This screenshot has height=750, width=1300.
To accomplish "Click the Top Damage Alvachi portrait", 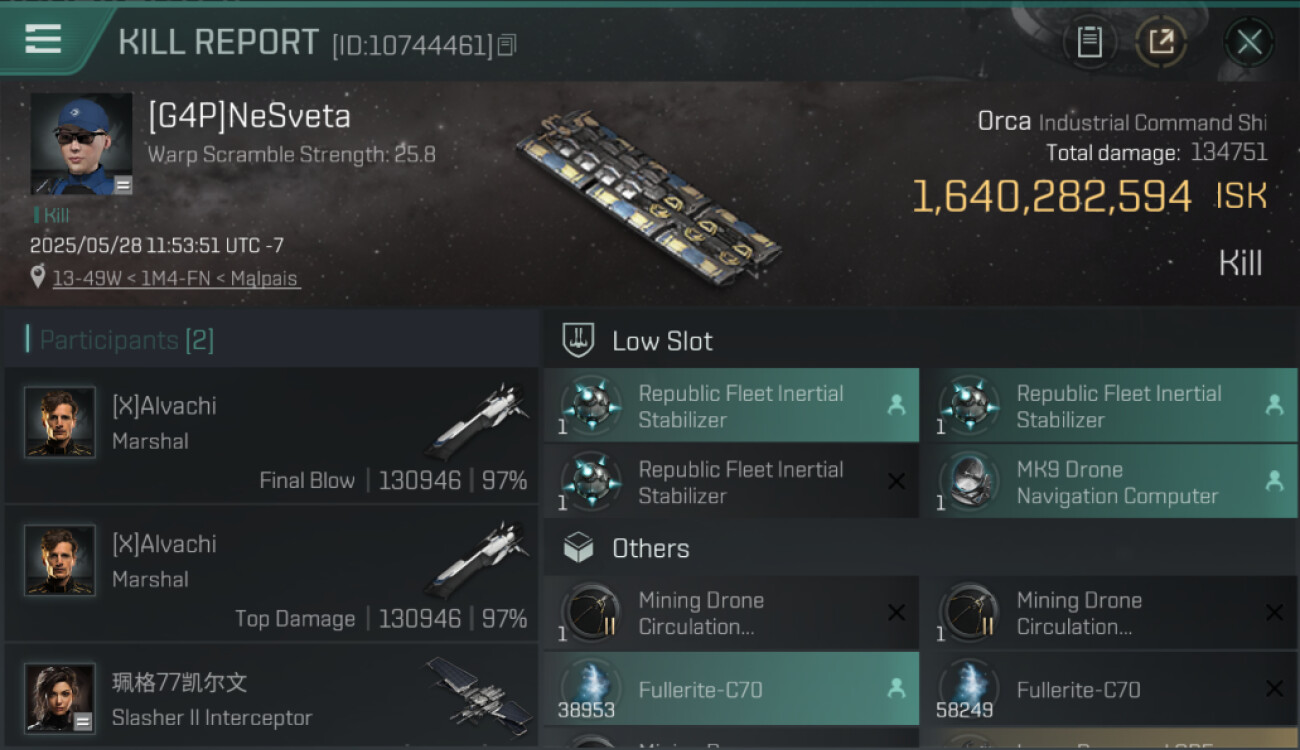I will (x=60, y=560).
